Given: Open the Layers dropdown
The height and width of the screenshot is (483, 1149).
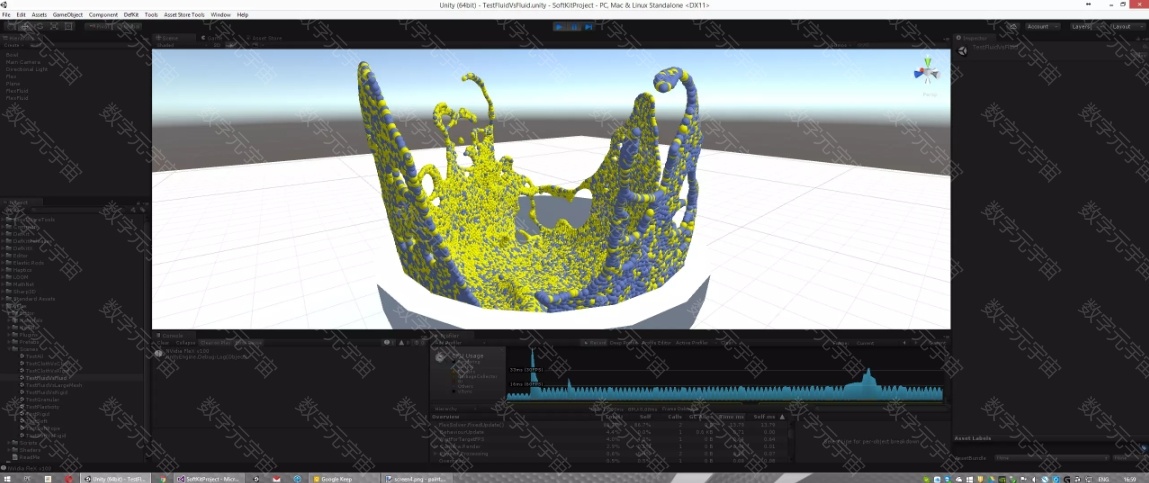Looking at the screenshot, I should [1084, 26].
